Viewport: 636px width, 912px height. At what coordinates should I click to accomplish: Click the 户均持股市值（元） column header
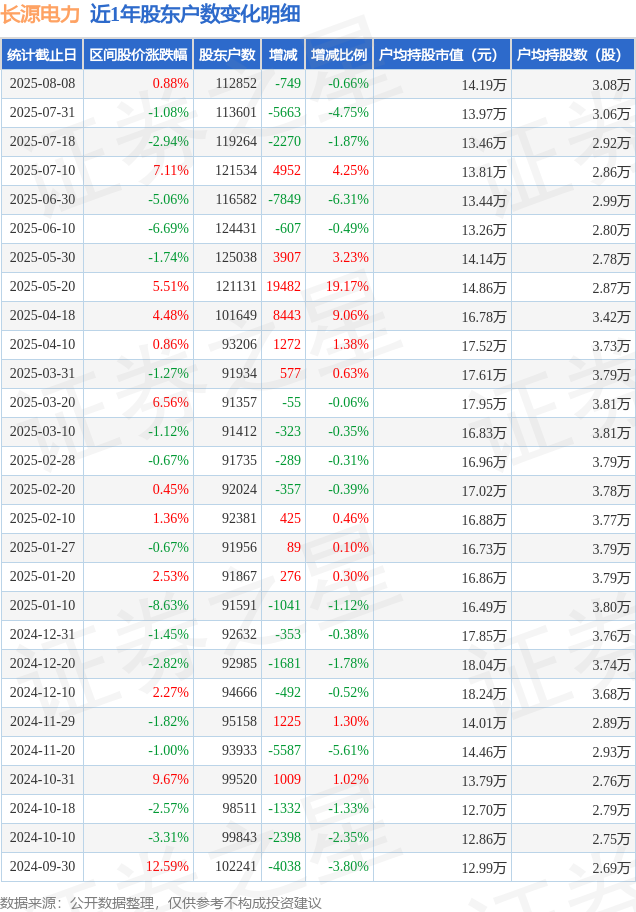[x=442, y=55]
